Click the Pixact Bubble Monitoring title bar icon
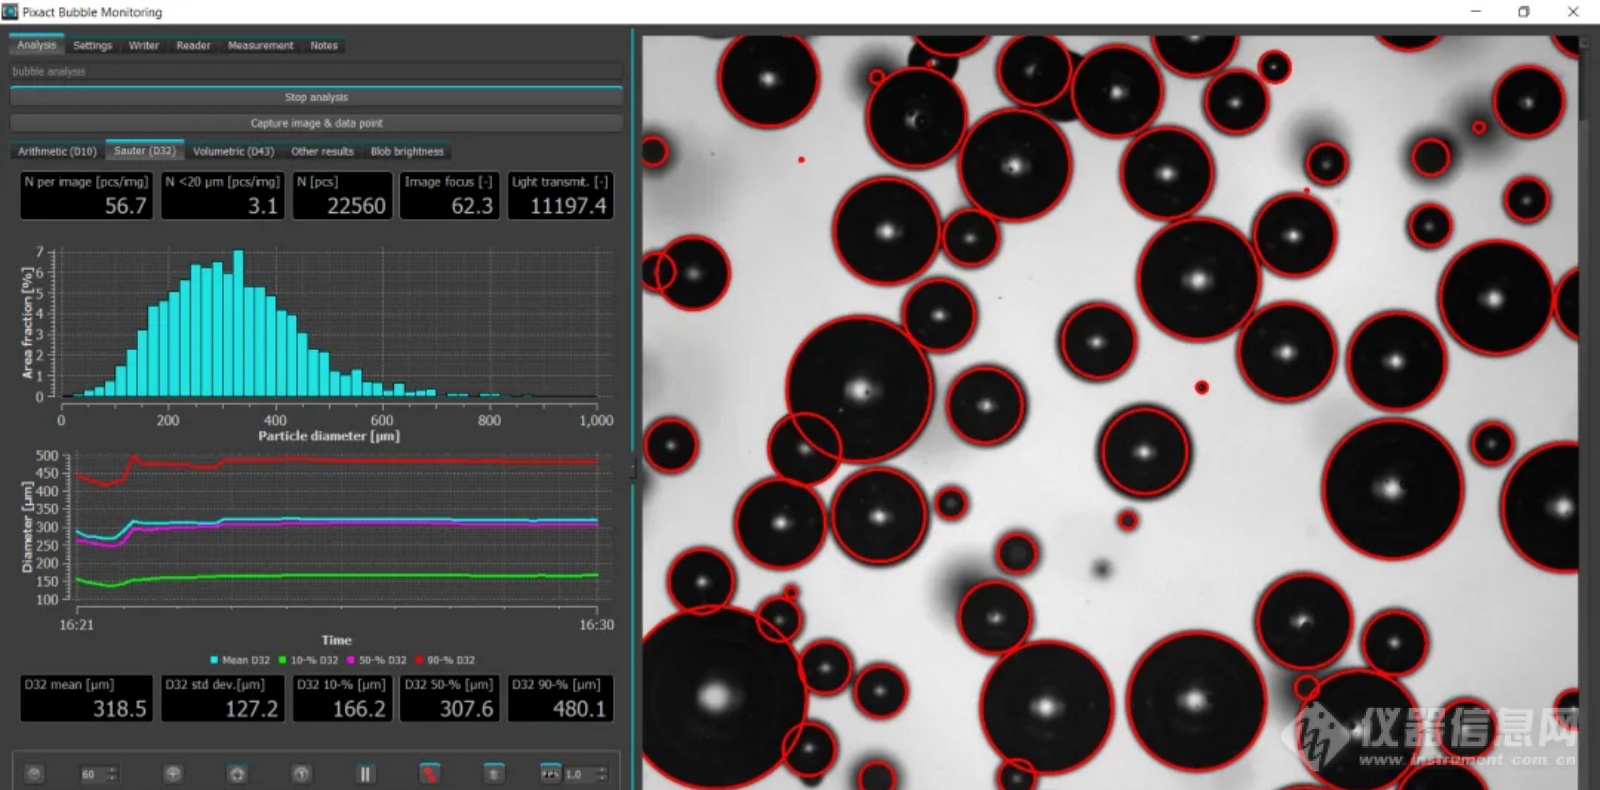This screenshot has width=1600, height=790. (10, 12)
